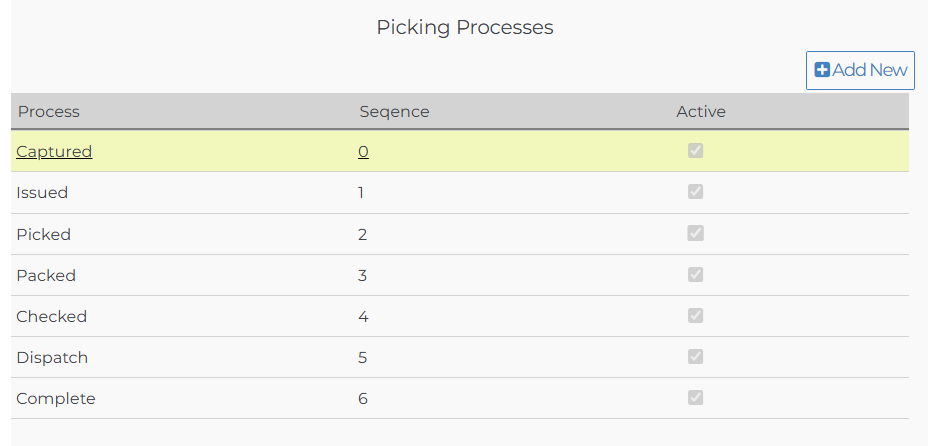
Task: Select the Issued process row
Action: 42,193
